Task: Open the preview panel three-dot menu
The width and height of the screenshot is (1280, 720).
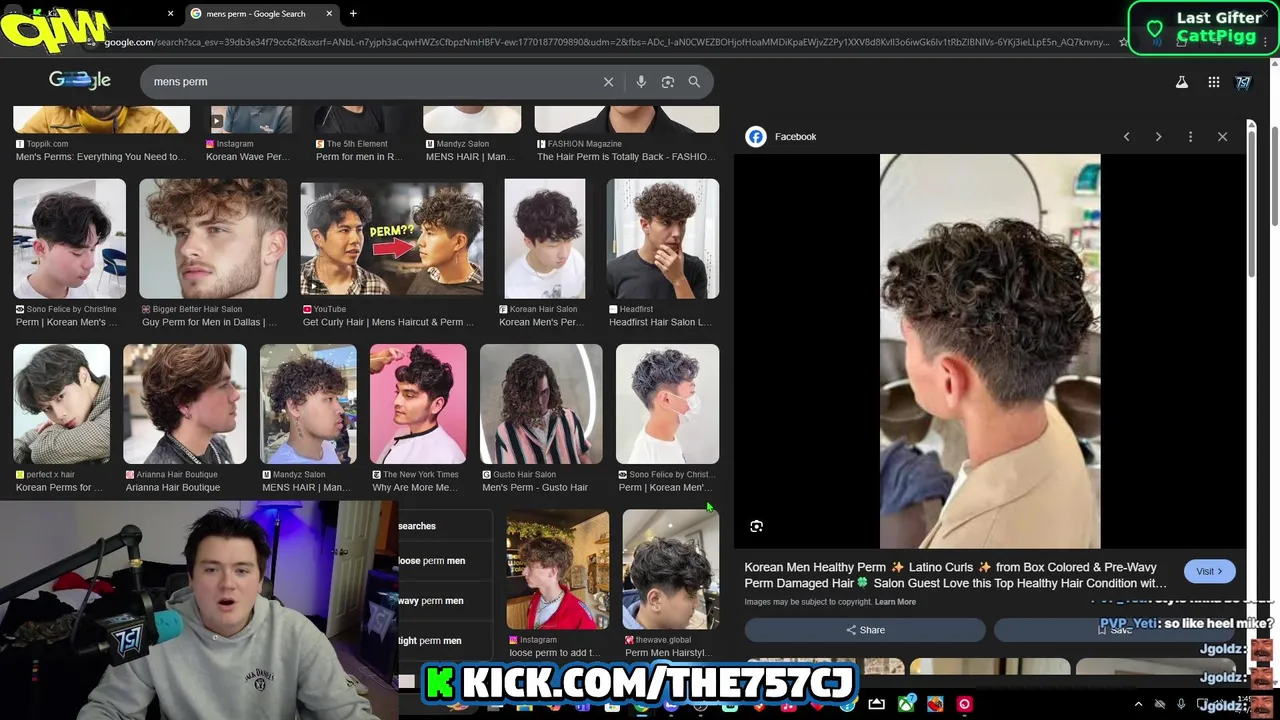Action: coord(1190,137)
